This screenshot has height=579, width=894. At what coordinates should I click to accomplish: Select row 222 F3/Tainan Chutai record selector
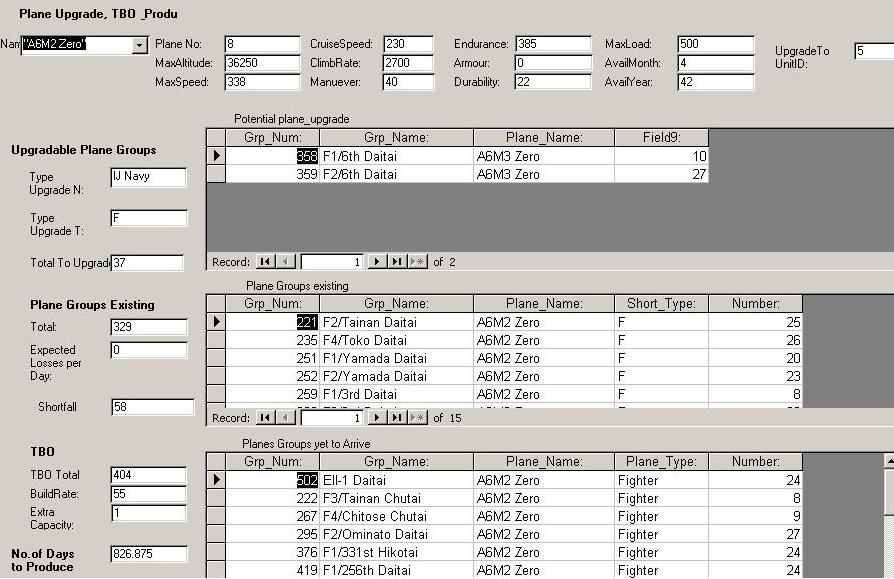[216, 498]
